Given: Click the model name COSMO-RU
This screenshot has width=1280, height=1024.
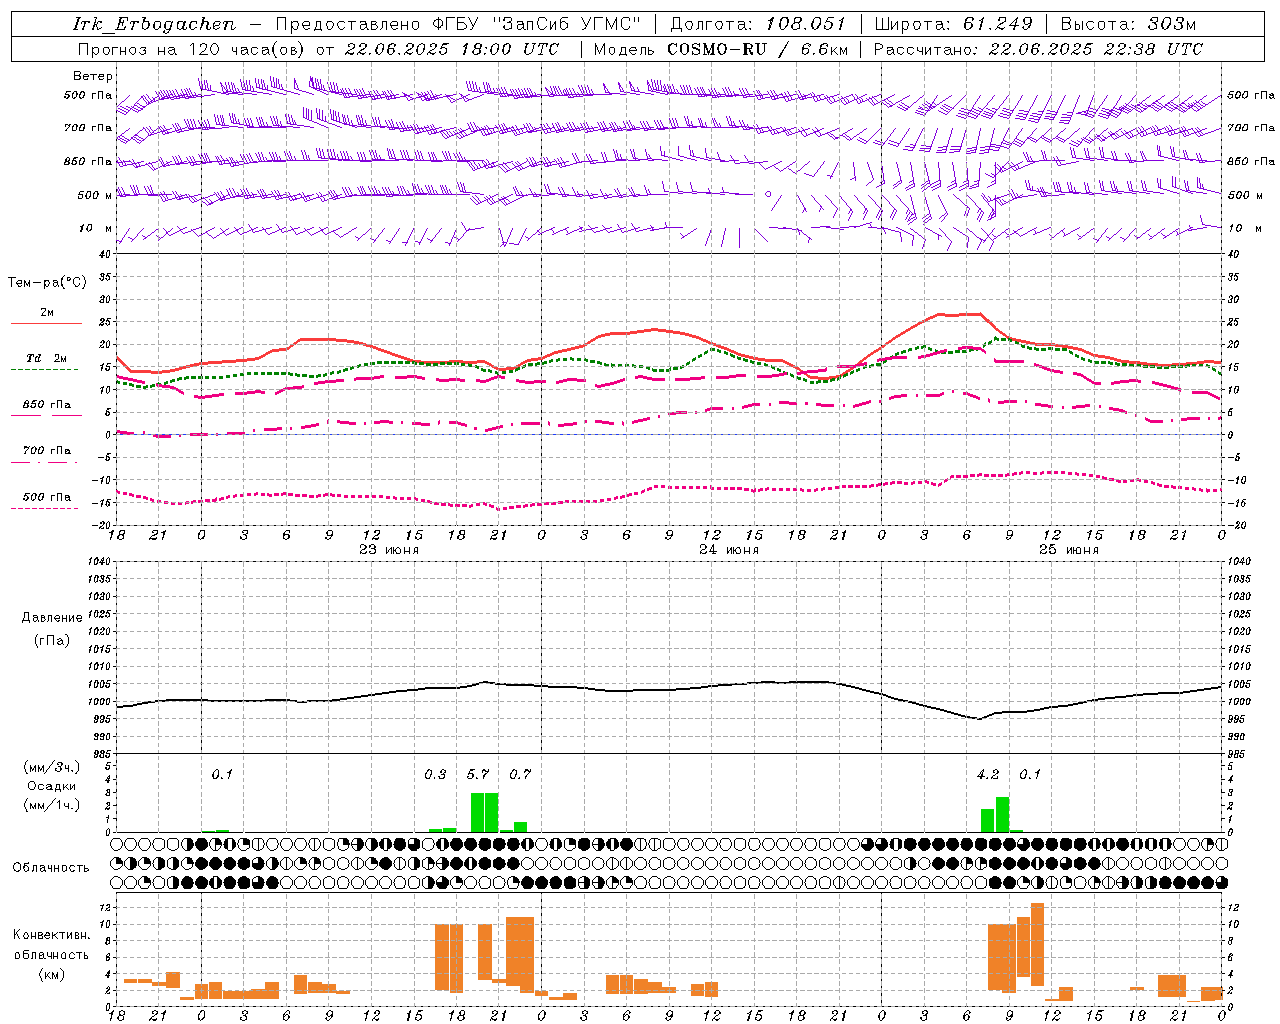Looking at the screenshot, I should [x=717, y=49].
